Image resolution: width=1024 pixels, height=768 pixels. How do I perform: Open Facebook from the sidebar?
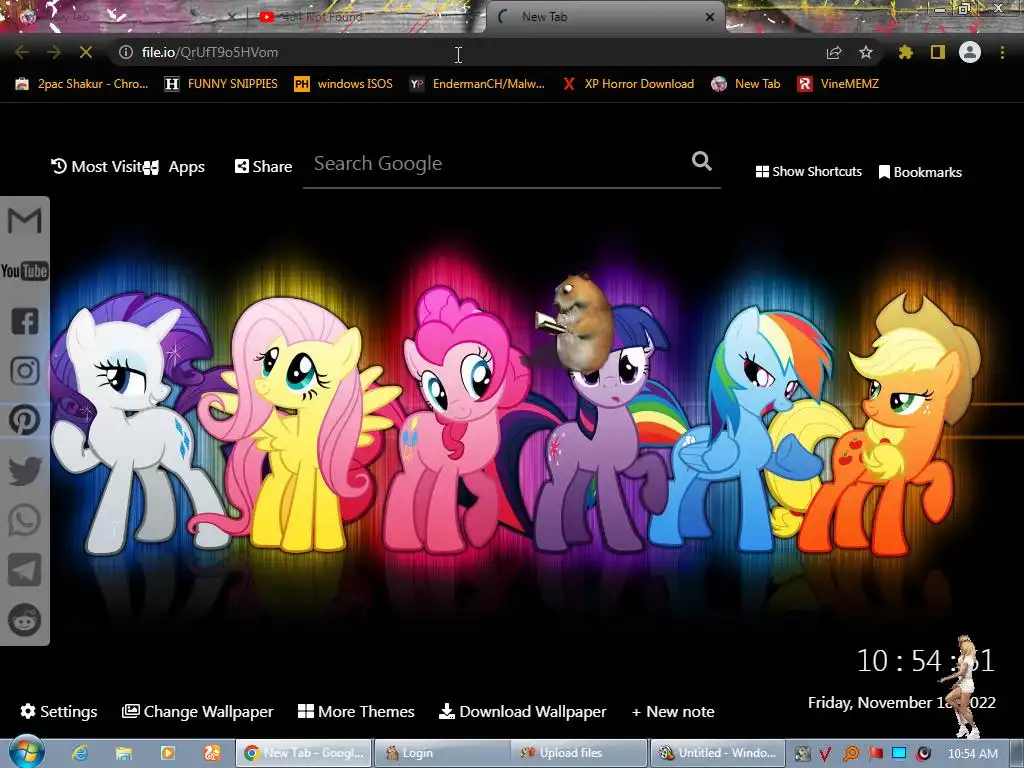[24, 321]
